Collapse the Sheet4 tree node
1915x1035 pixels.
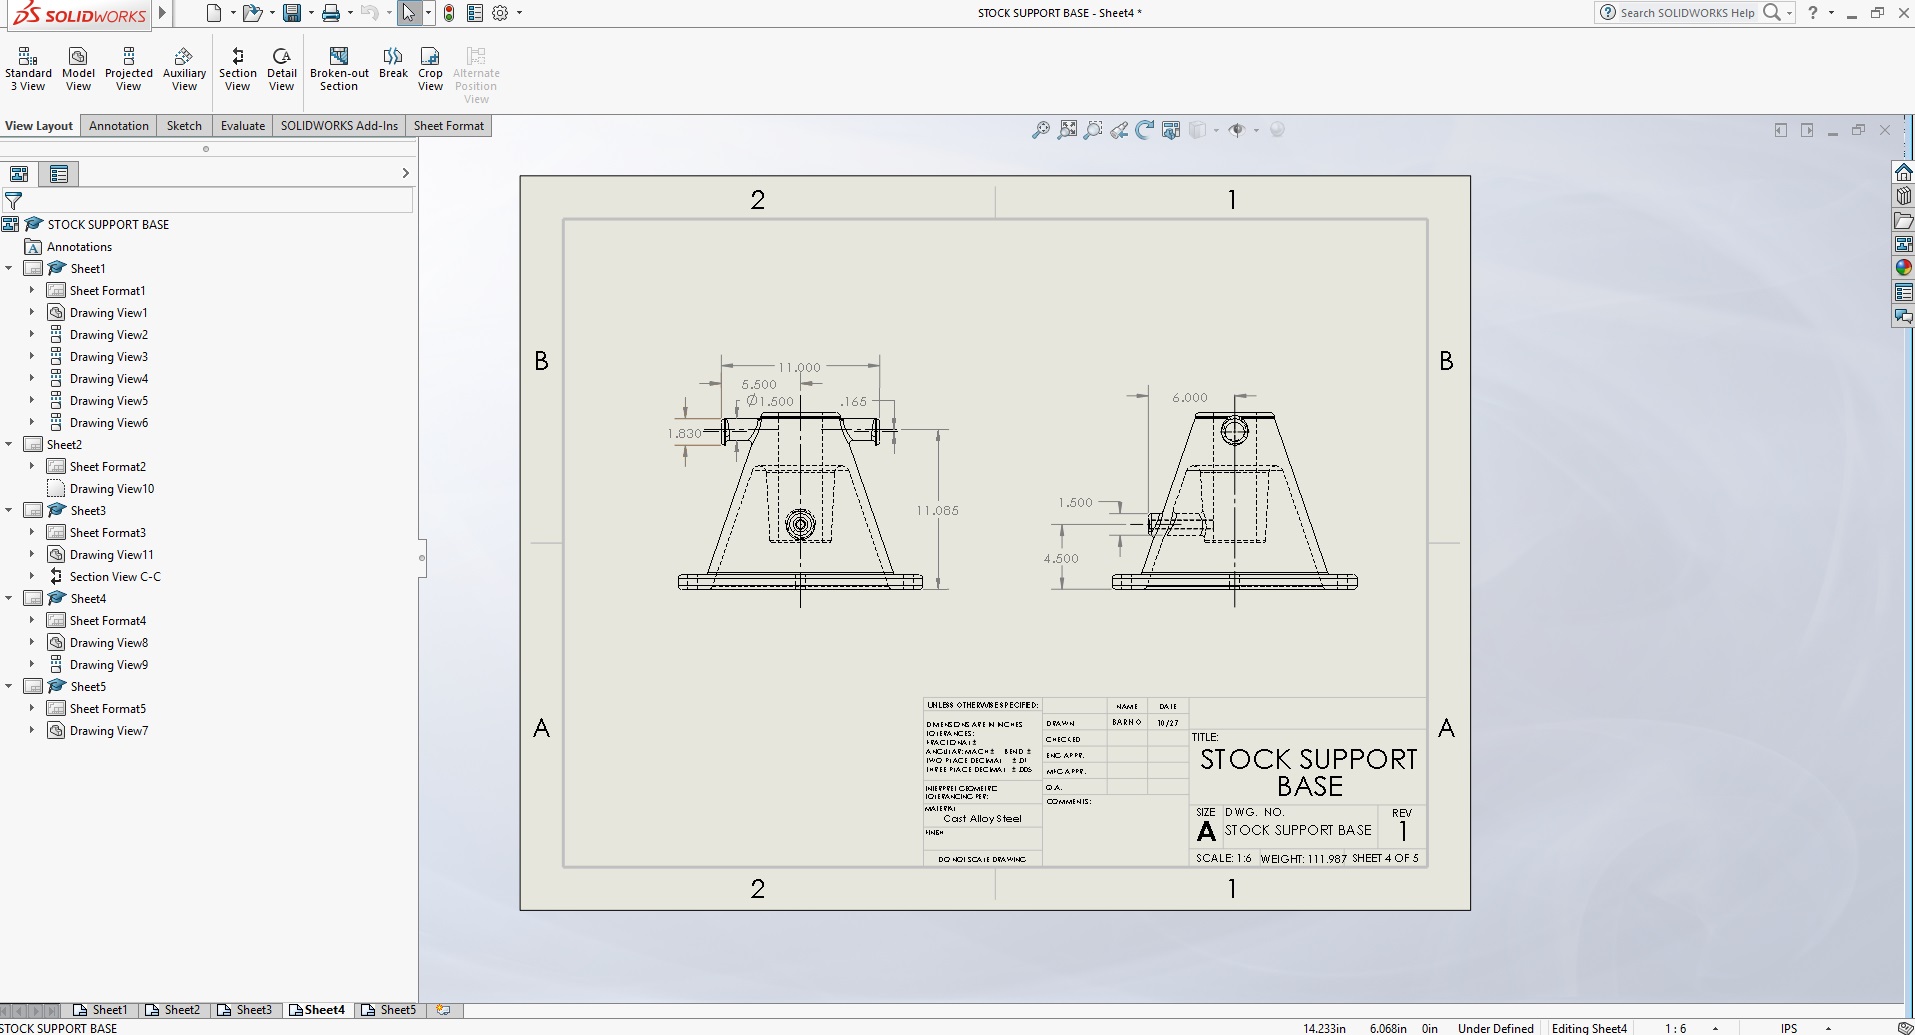click(9, 599)
